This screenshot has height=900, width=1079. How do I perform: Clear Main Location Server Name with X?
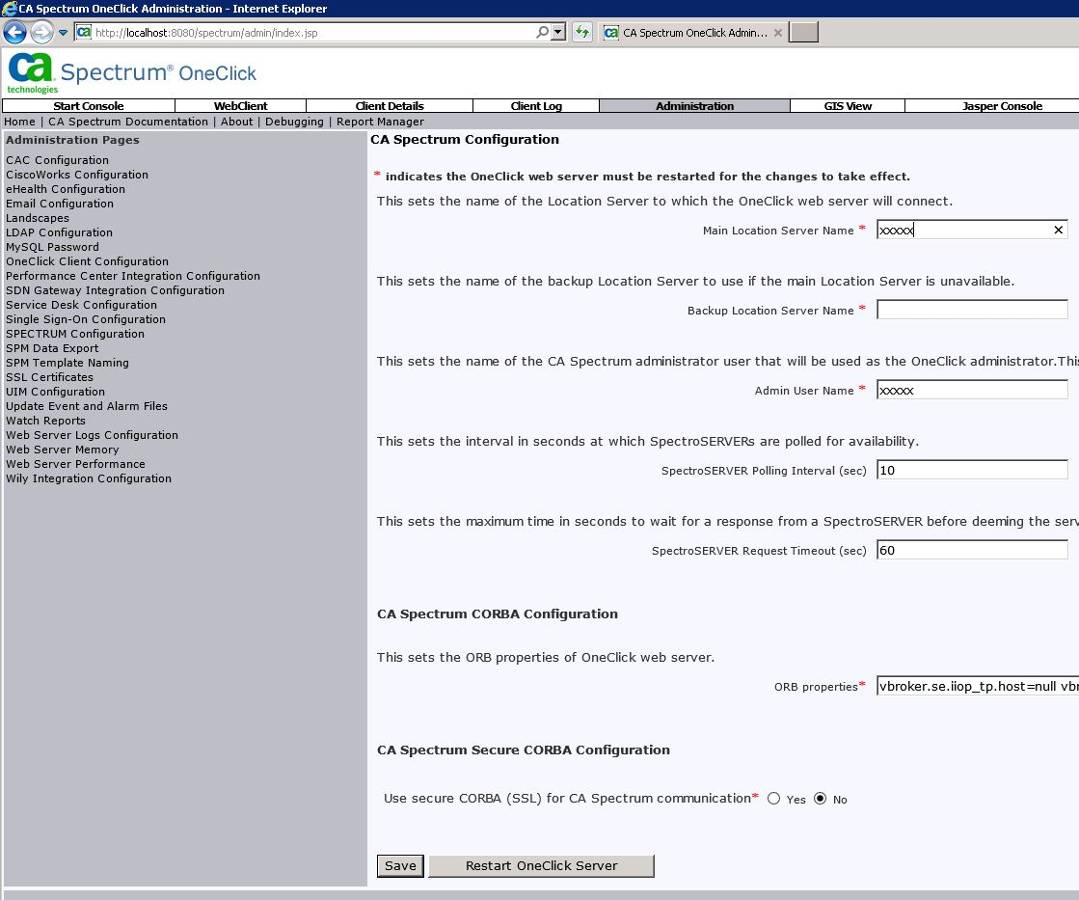click(x=1058, y=230)
